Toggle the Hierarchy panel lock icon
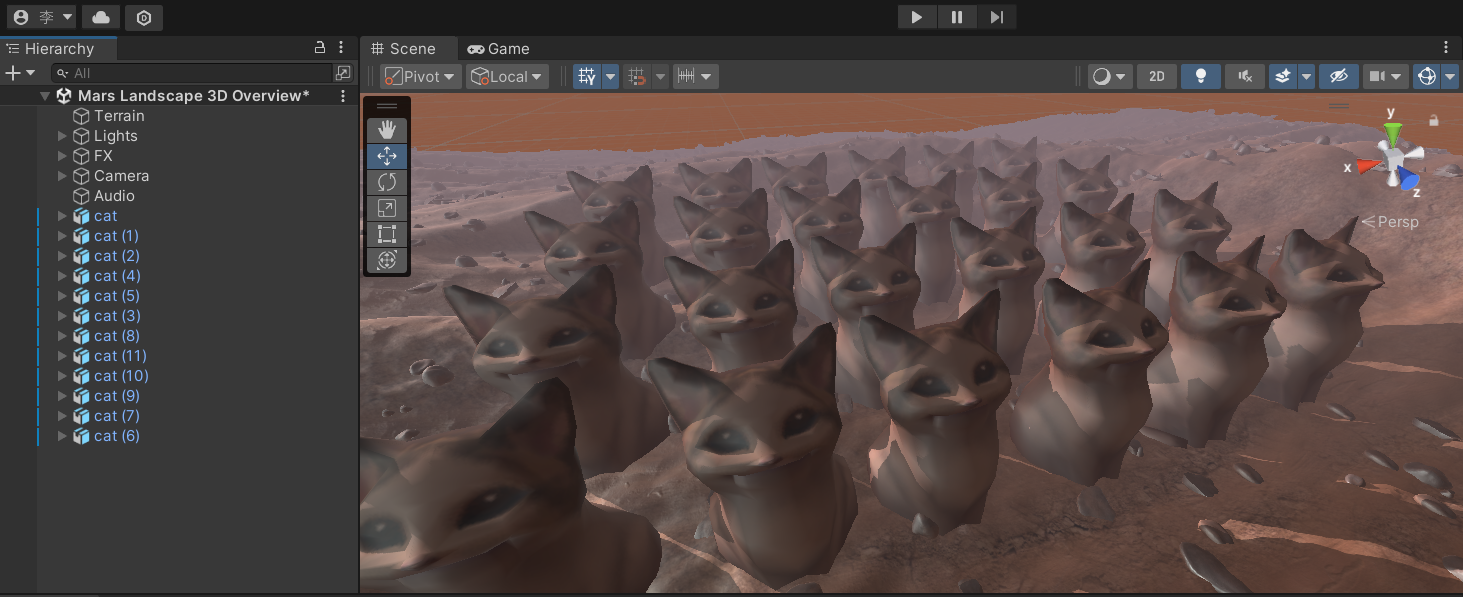Screen dimensions: 1463x597 (320, 47)
